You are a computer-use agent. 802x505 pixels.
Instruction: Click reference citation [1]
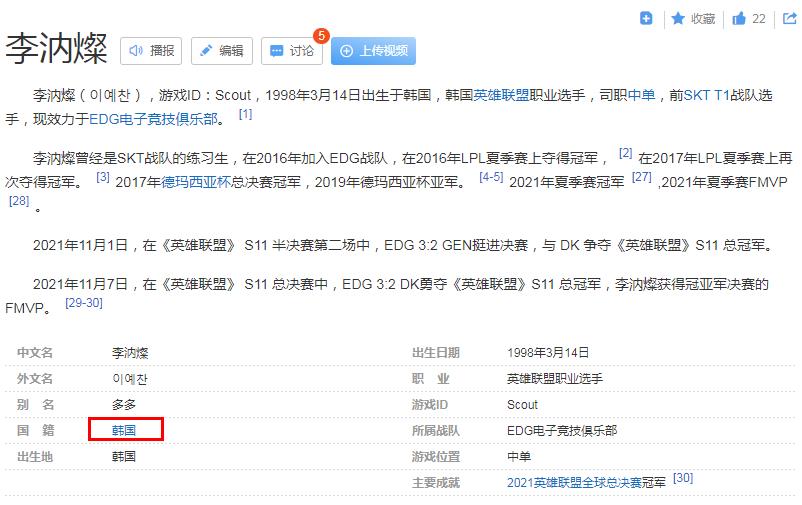(245, 115)
